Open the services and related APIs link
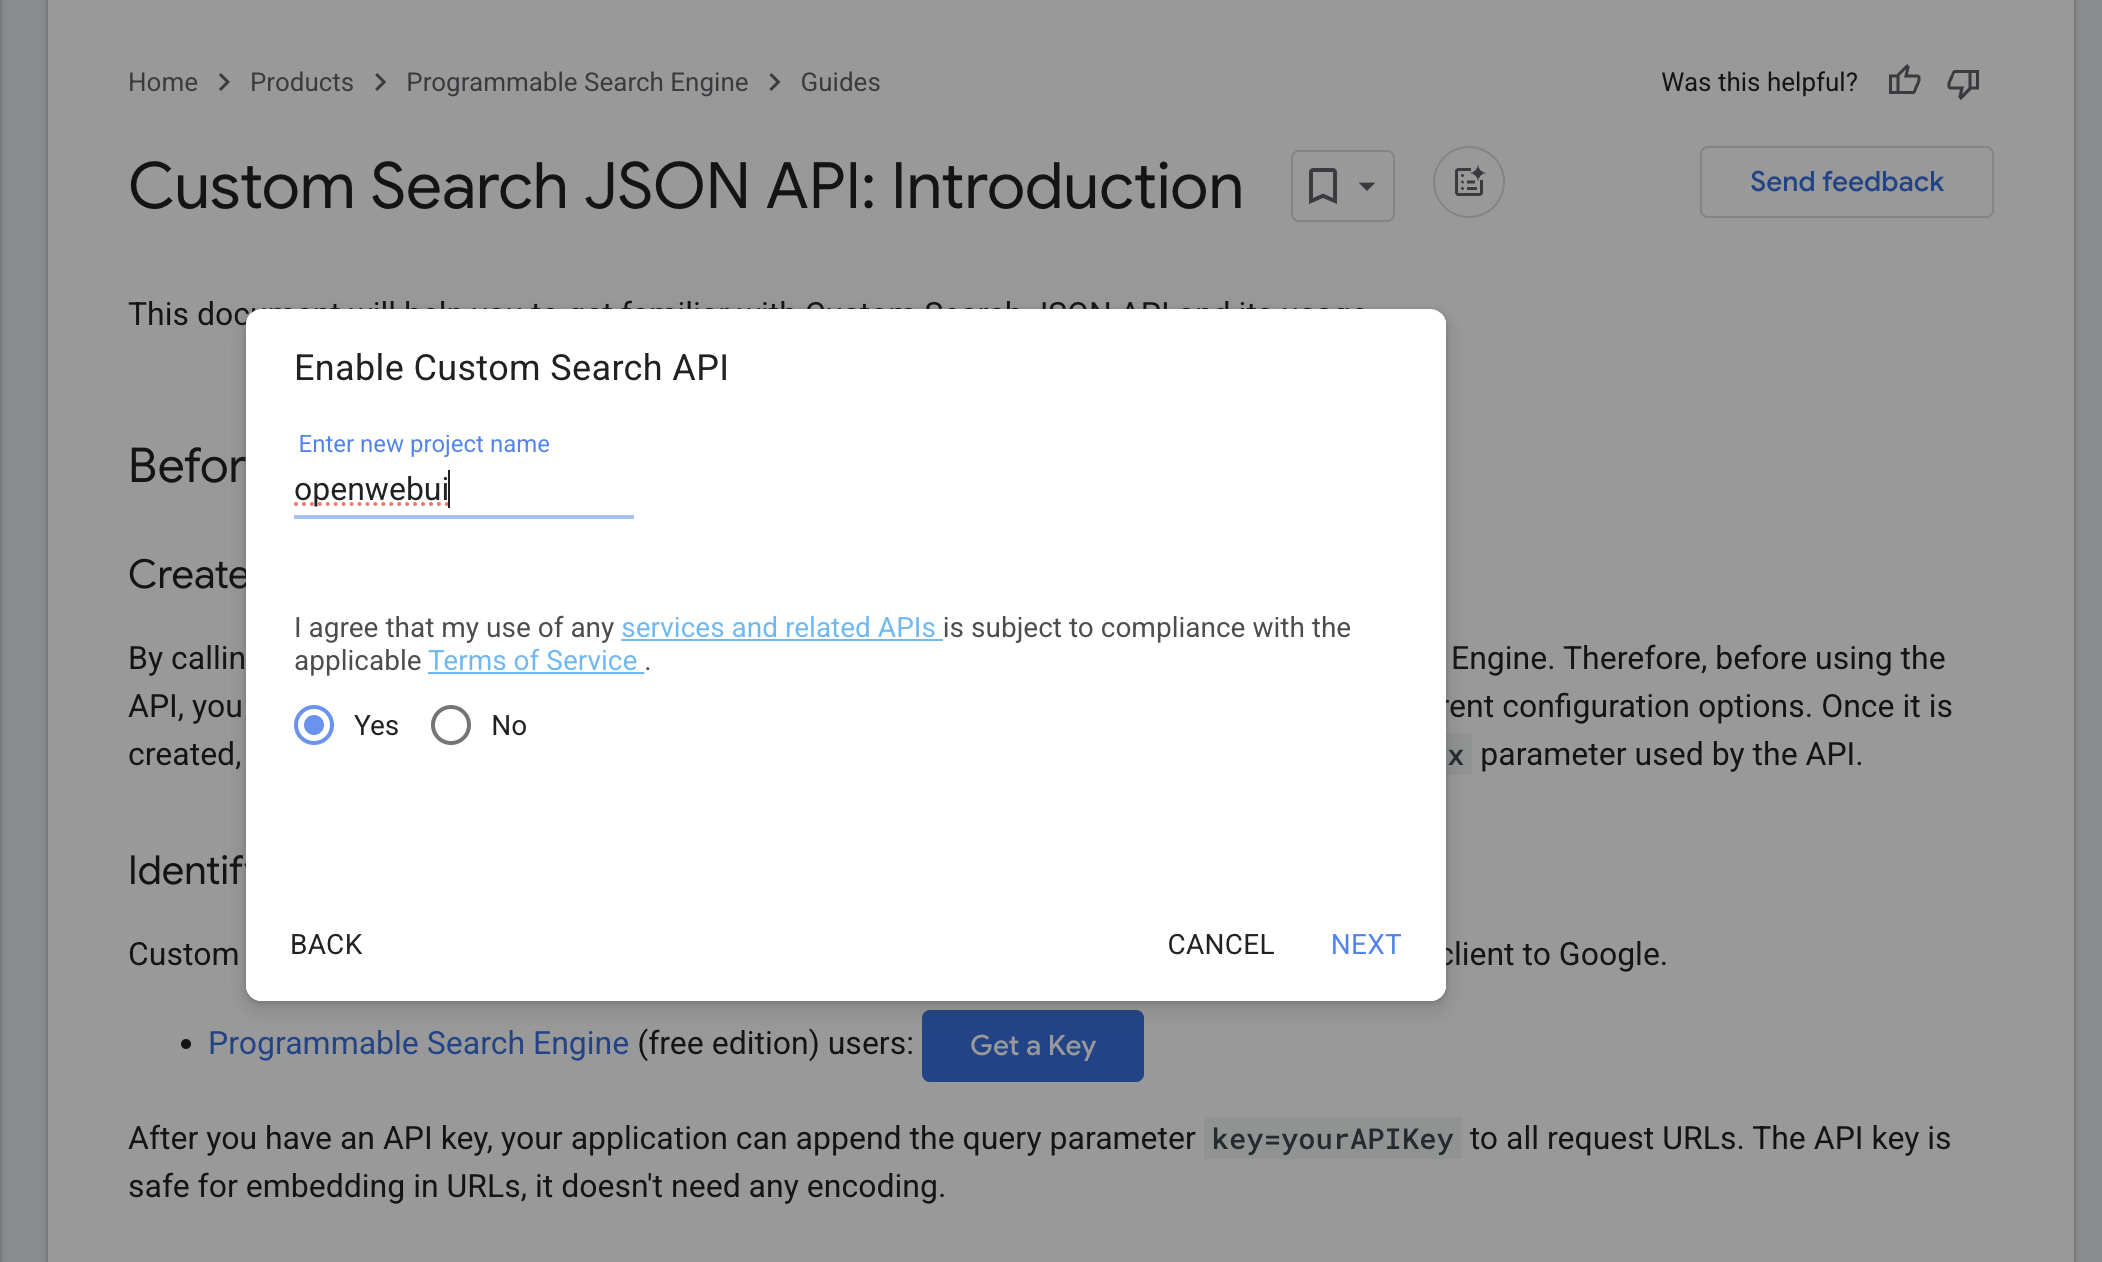2102x1262 pixels. [x=781, y=627]
